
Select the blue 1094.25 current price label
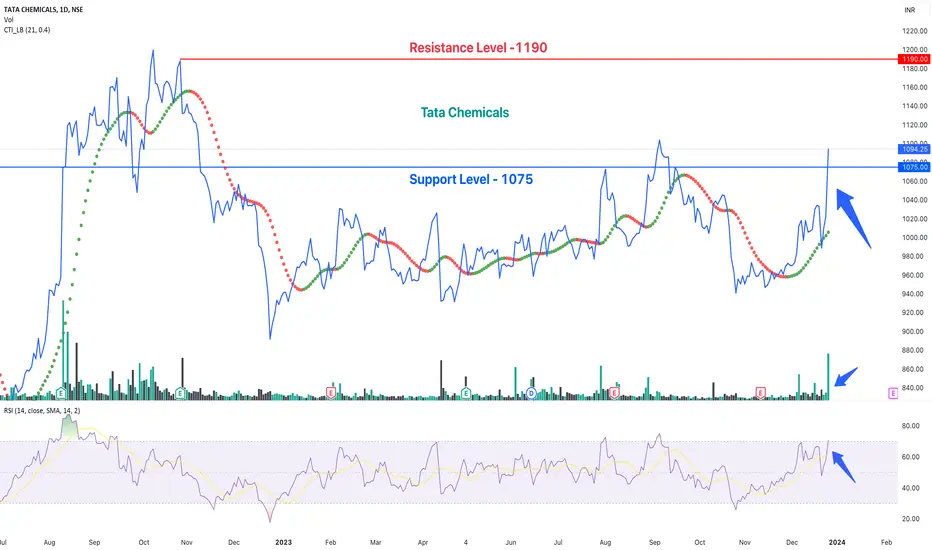914,149
